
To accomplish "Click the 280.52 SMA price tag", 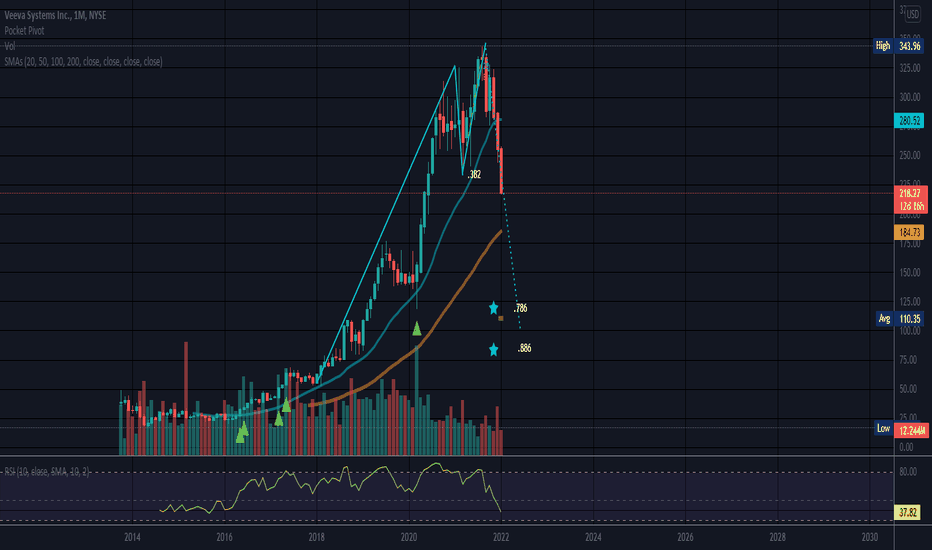I will 909,121.
